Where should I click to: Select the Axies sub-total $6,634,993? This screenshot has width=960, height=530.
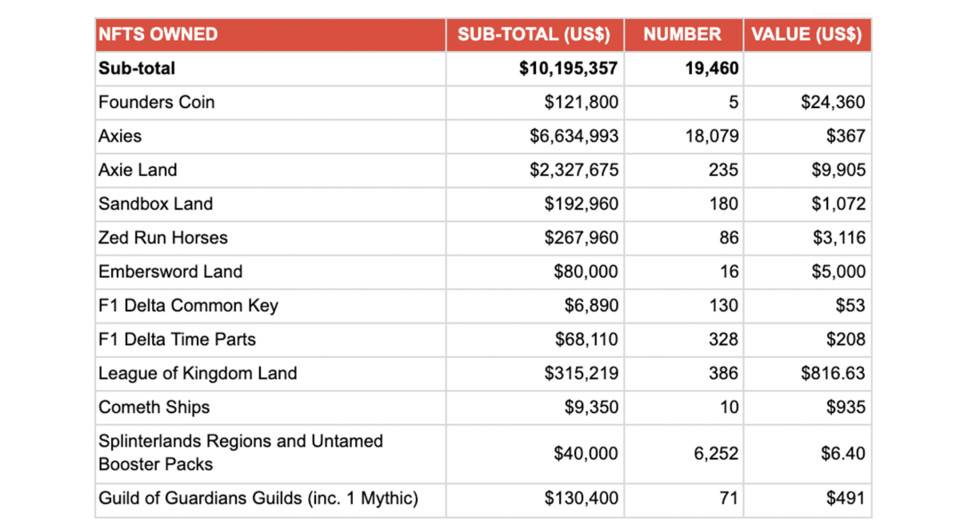[x=574, y=136]
